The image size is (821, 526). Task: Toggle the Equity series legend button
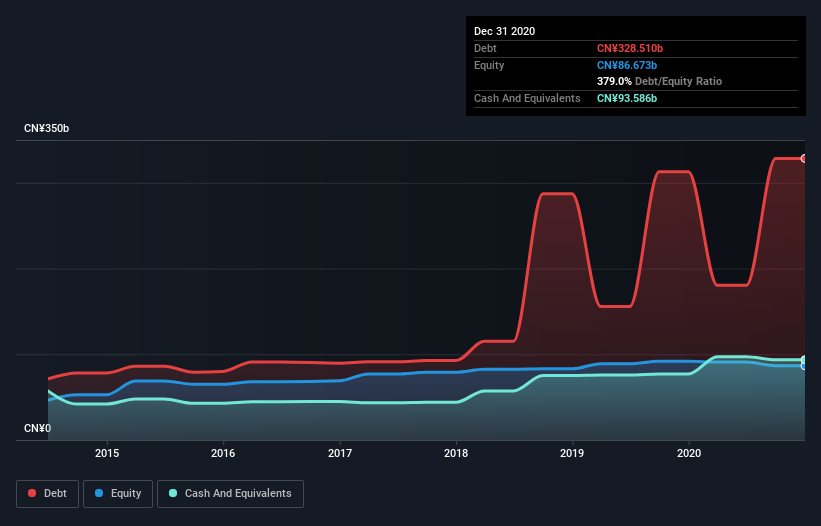click(118, 494)
